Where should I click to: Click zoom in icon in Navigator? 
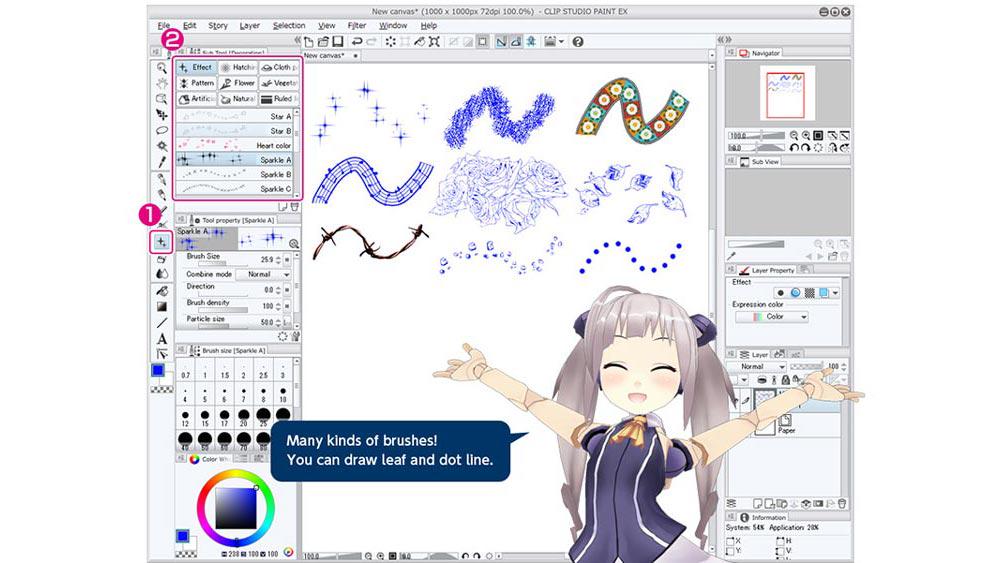[806, 136]
